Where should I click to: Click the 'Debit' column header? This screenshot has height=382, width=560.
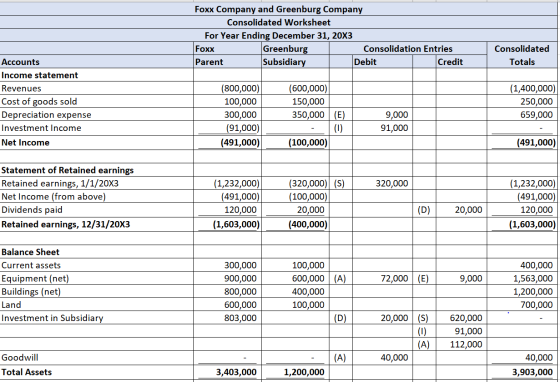(x=365, y=62)
